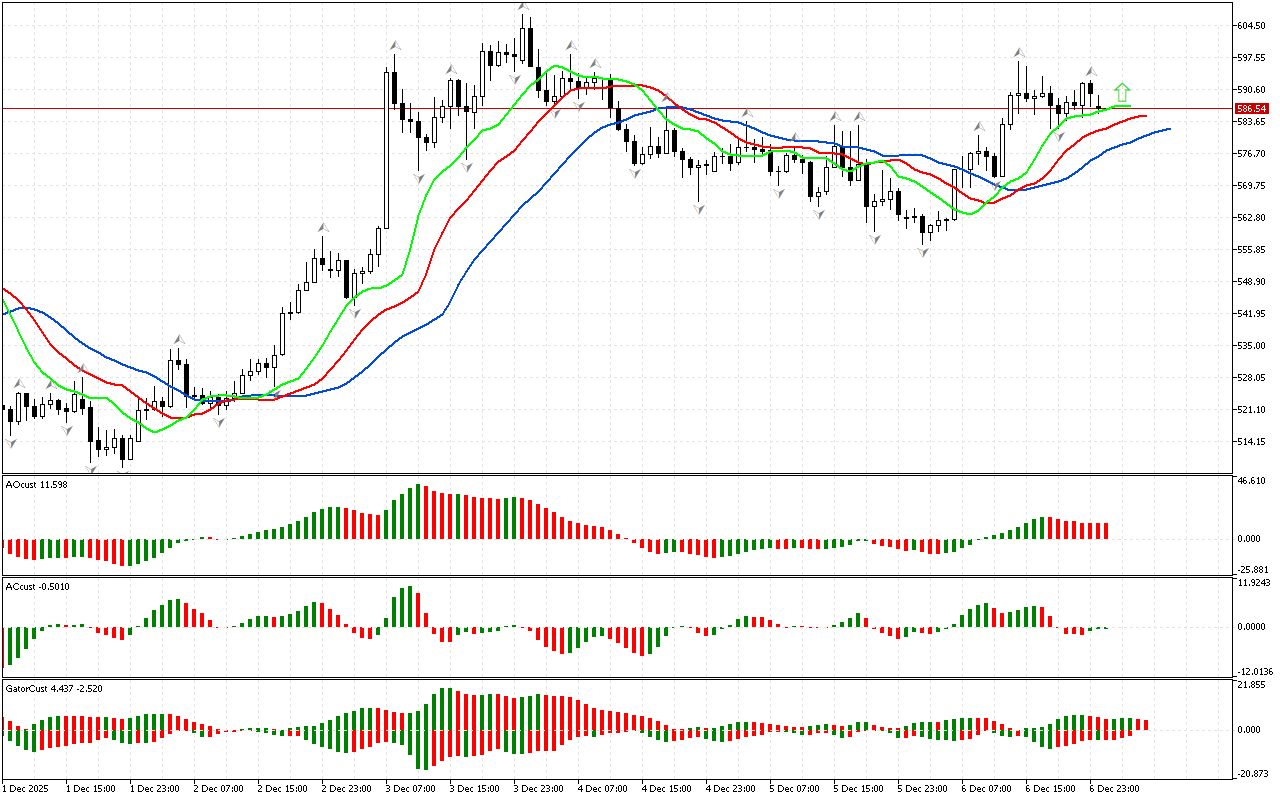Screen dimensions: 1280x800
Task: Select the tallest green bar in AOcust histogram
Action: [417, 512]
